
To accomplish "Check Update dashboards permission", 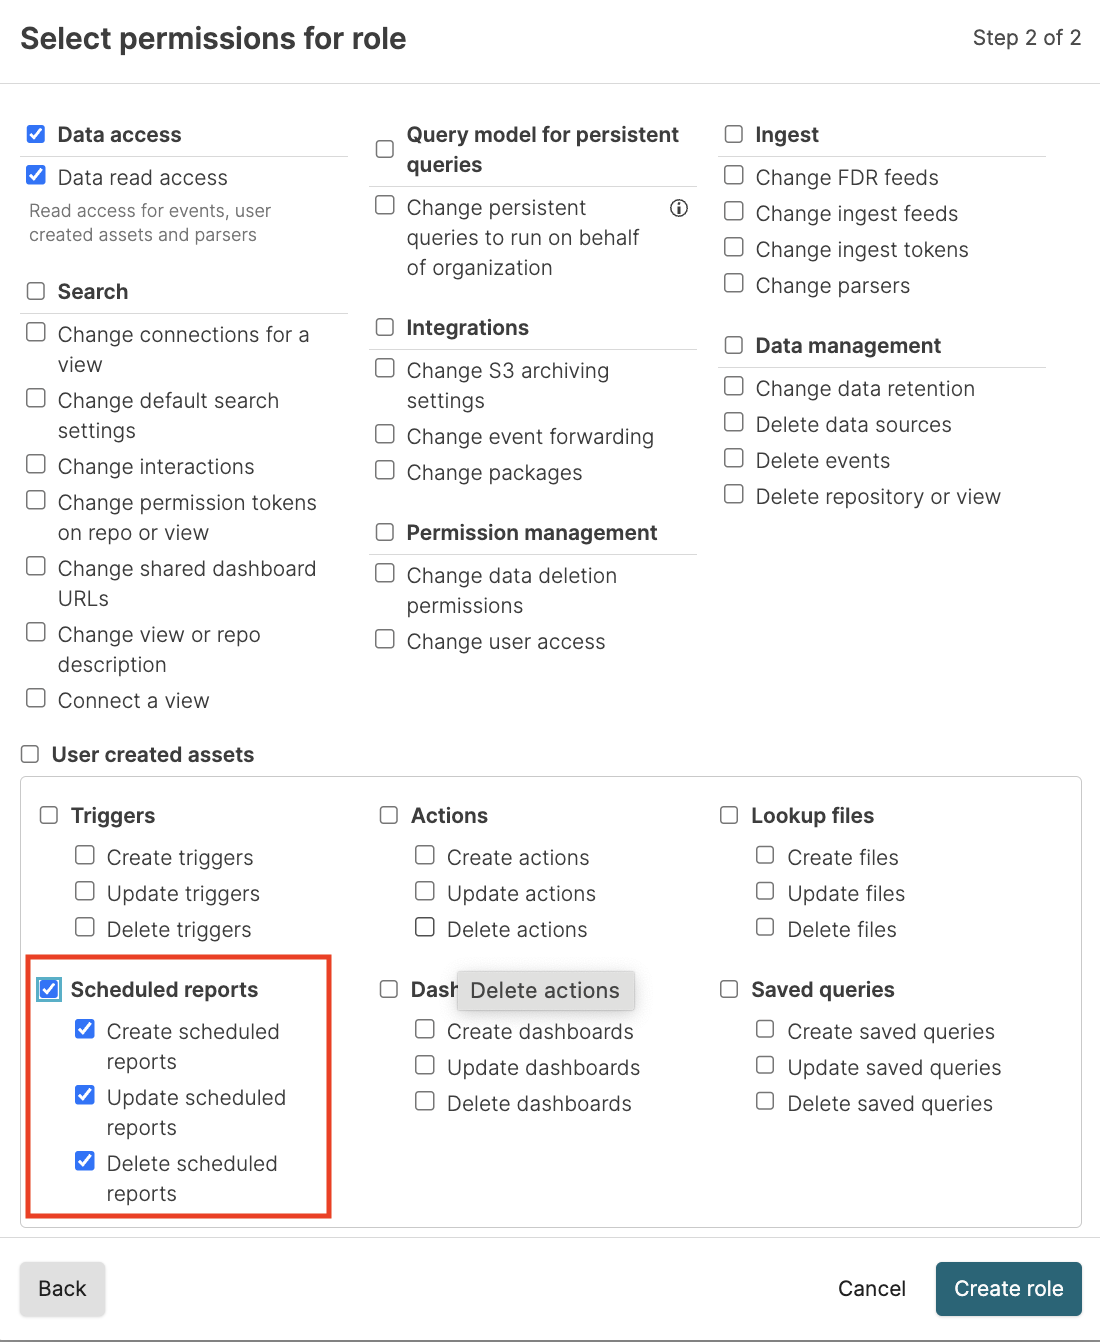I will pos(425,1066).
